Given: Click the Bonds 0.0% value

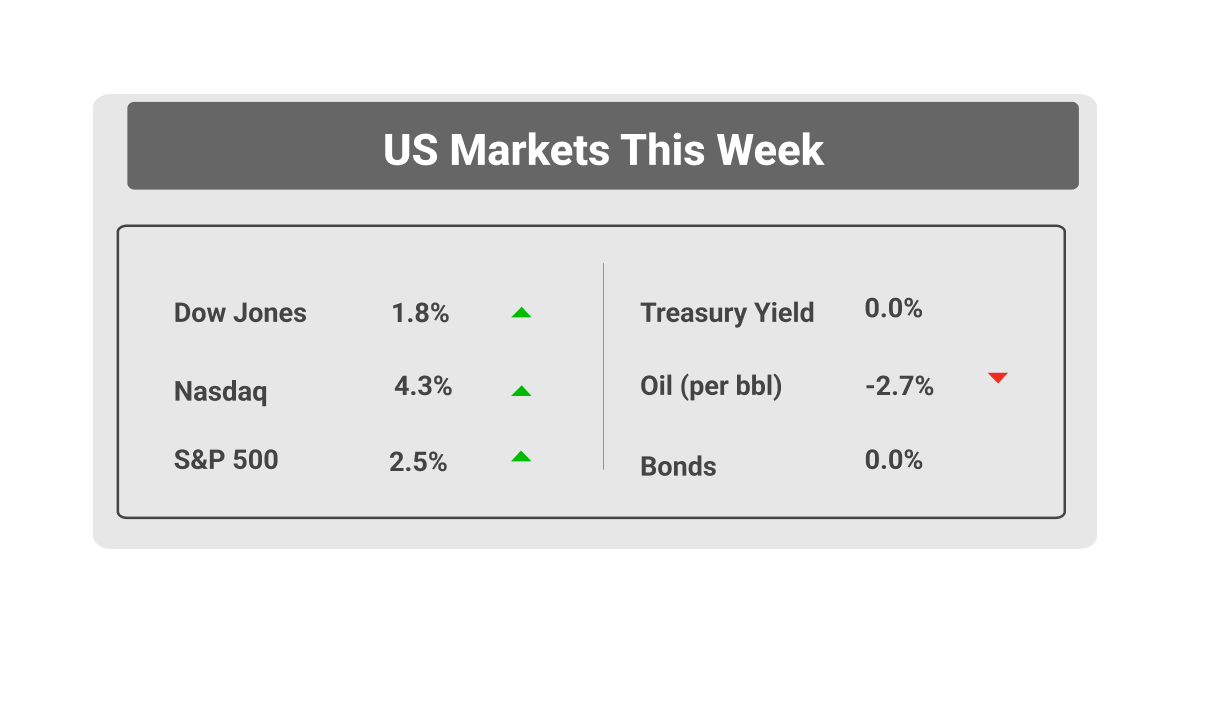Looking at the screenshot, I should [893, 460].
